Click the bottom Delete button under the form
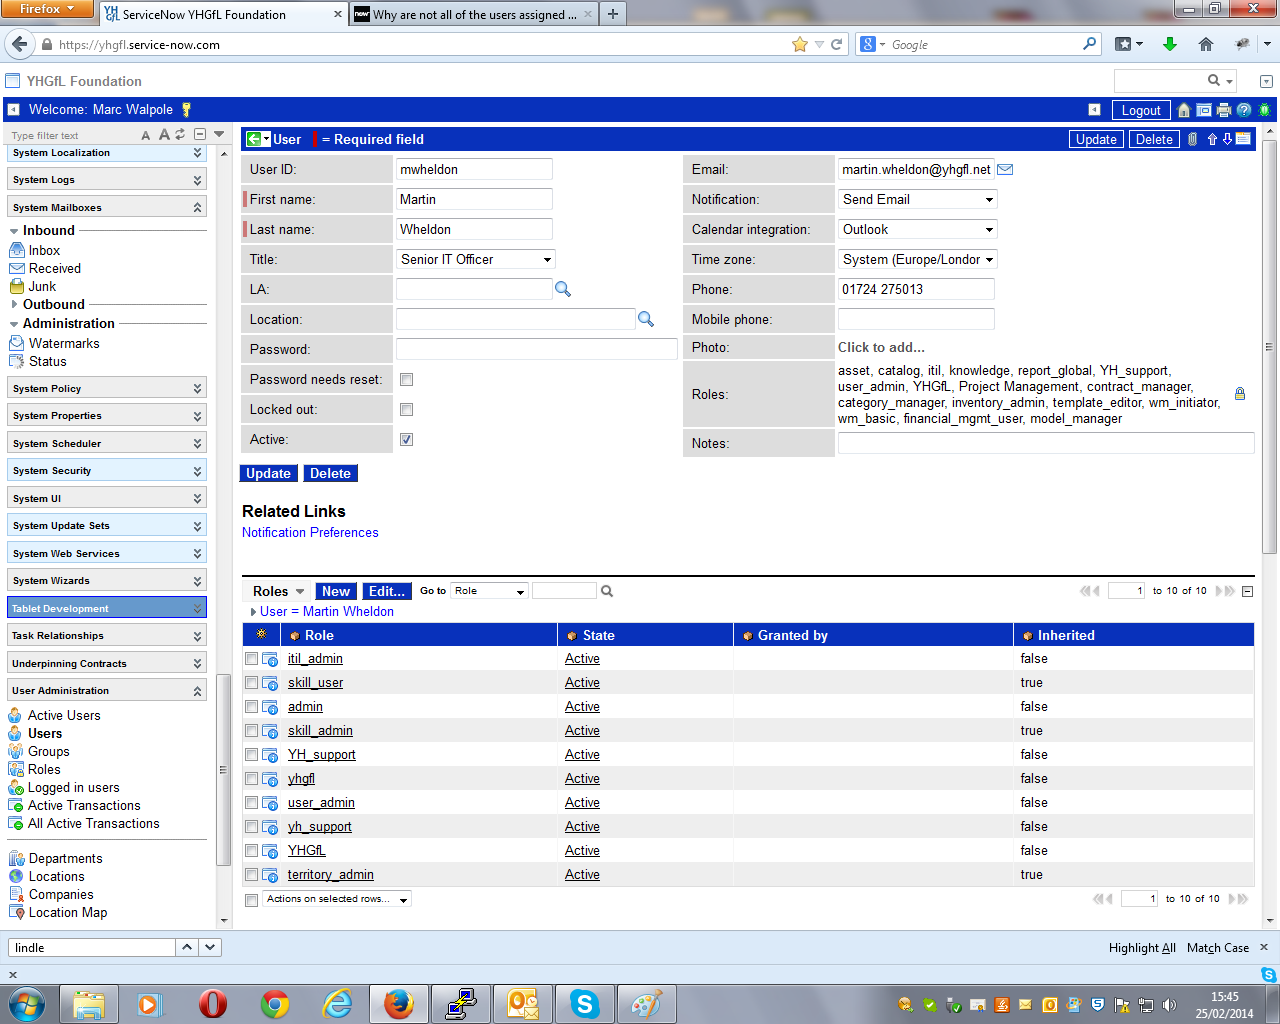 (x=330, y=473)
